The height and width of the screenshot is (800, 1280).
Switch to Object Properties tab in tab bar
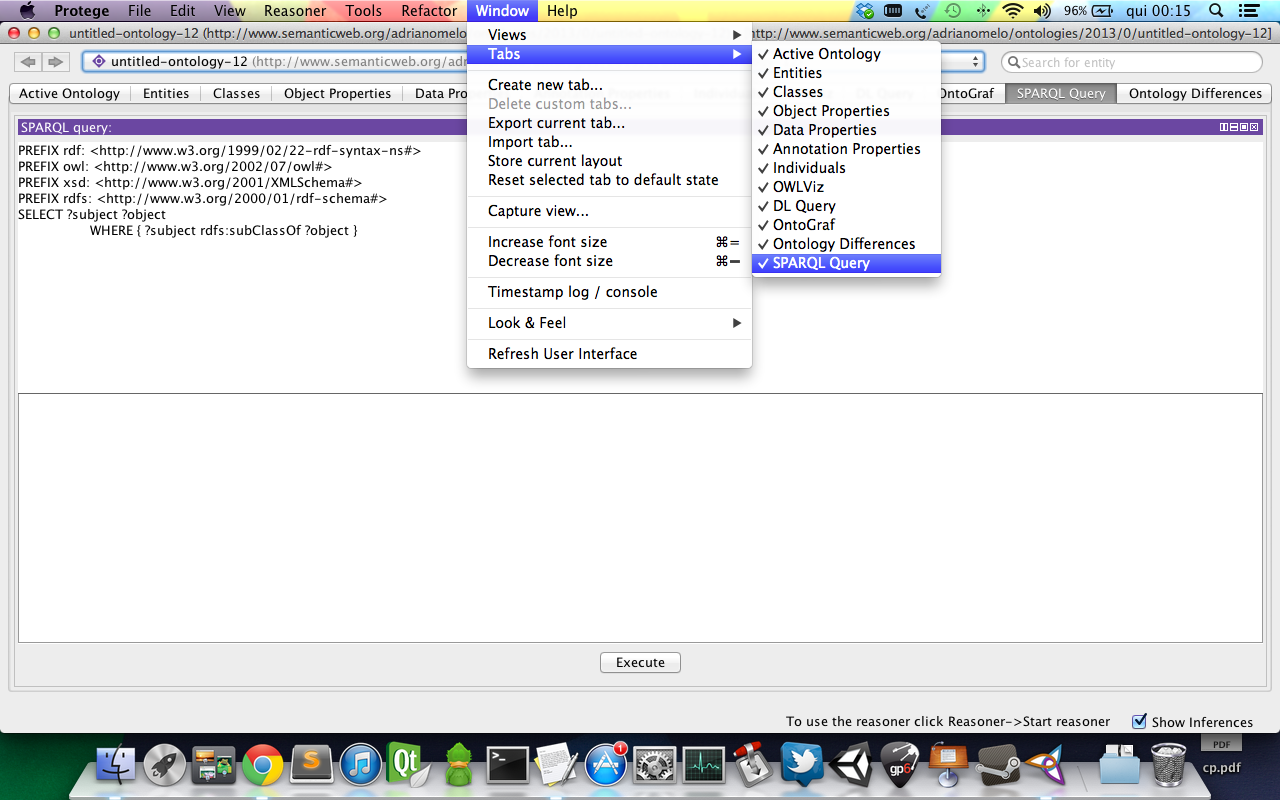pos(337,93)
